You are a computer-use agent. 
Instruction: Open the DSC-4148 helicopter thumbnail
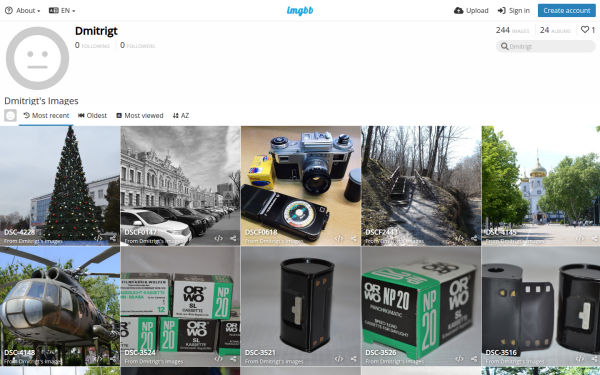(x=60, y=306)
